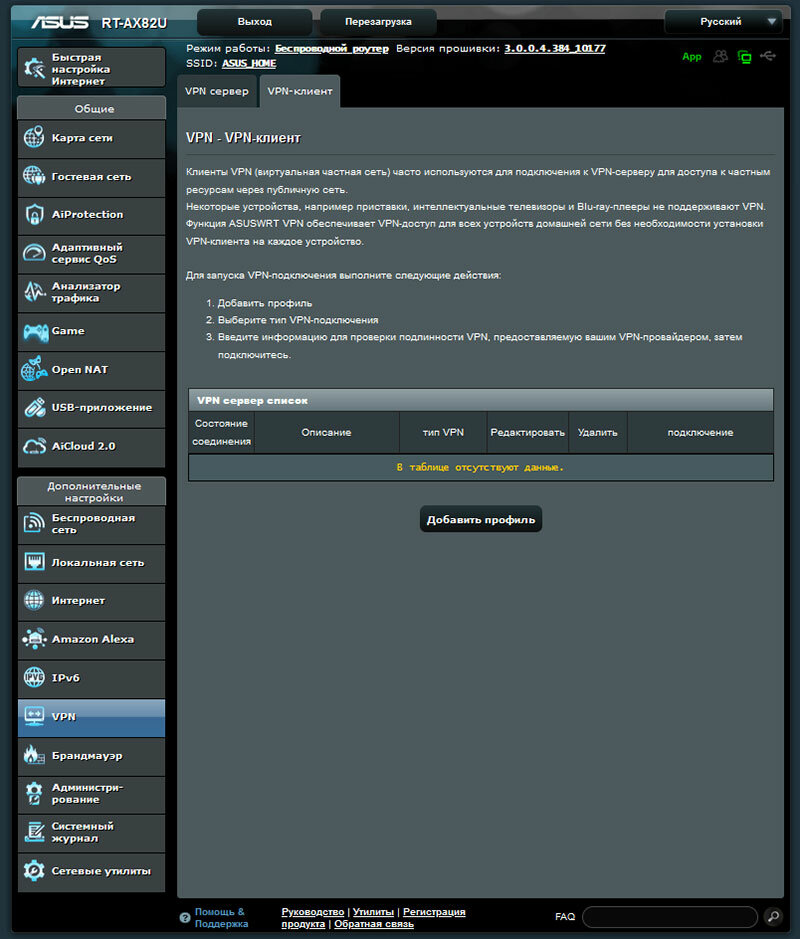Click the VPN monitor icon in sidebar

[x=34, y=716]
